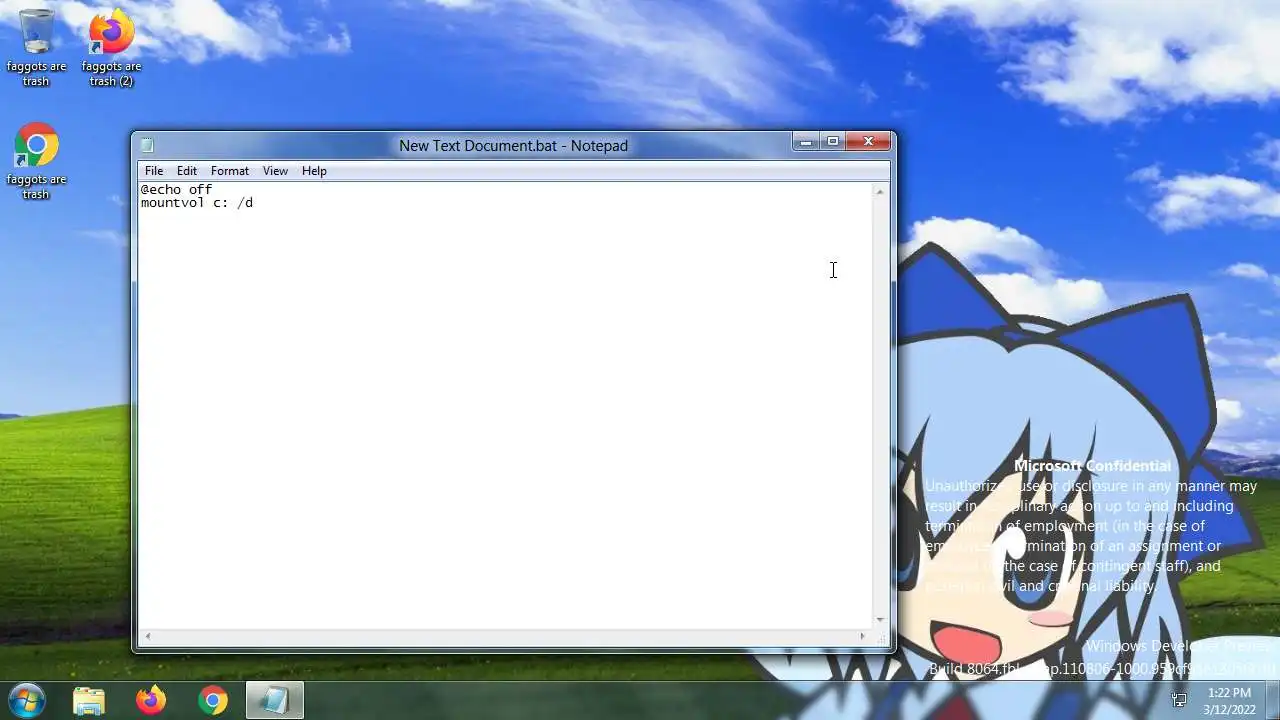
Task: Place the cursor in the 'mountvol c: /d' line
Action: pyautogui.click(x=197, y=203)
